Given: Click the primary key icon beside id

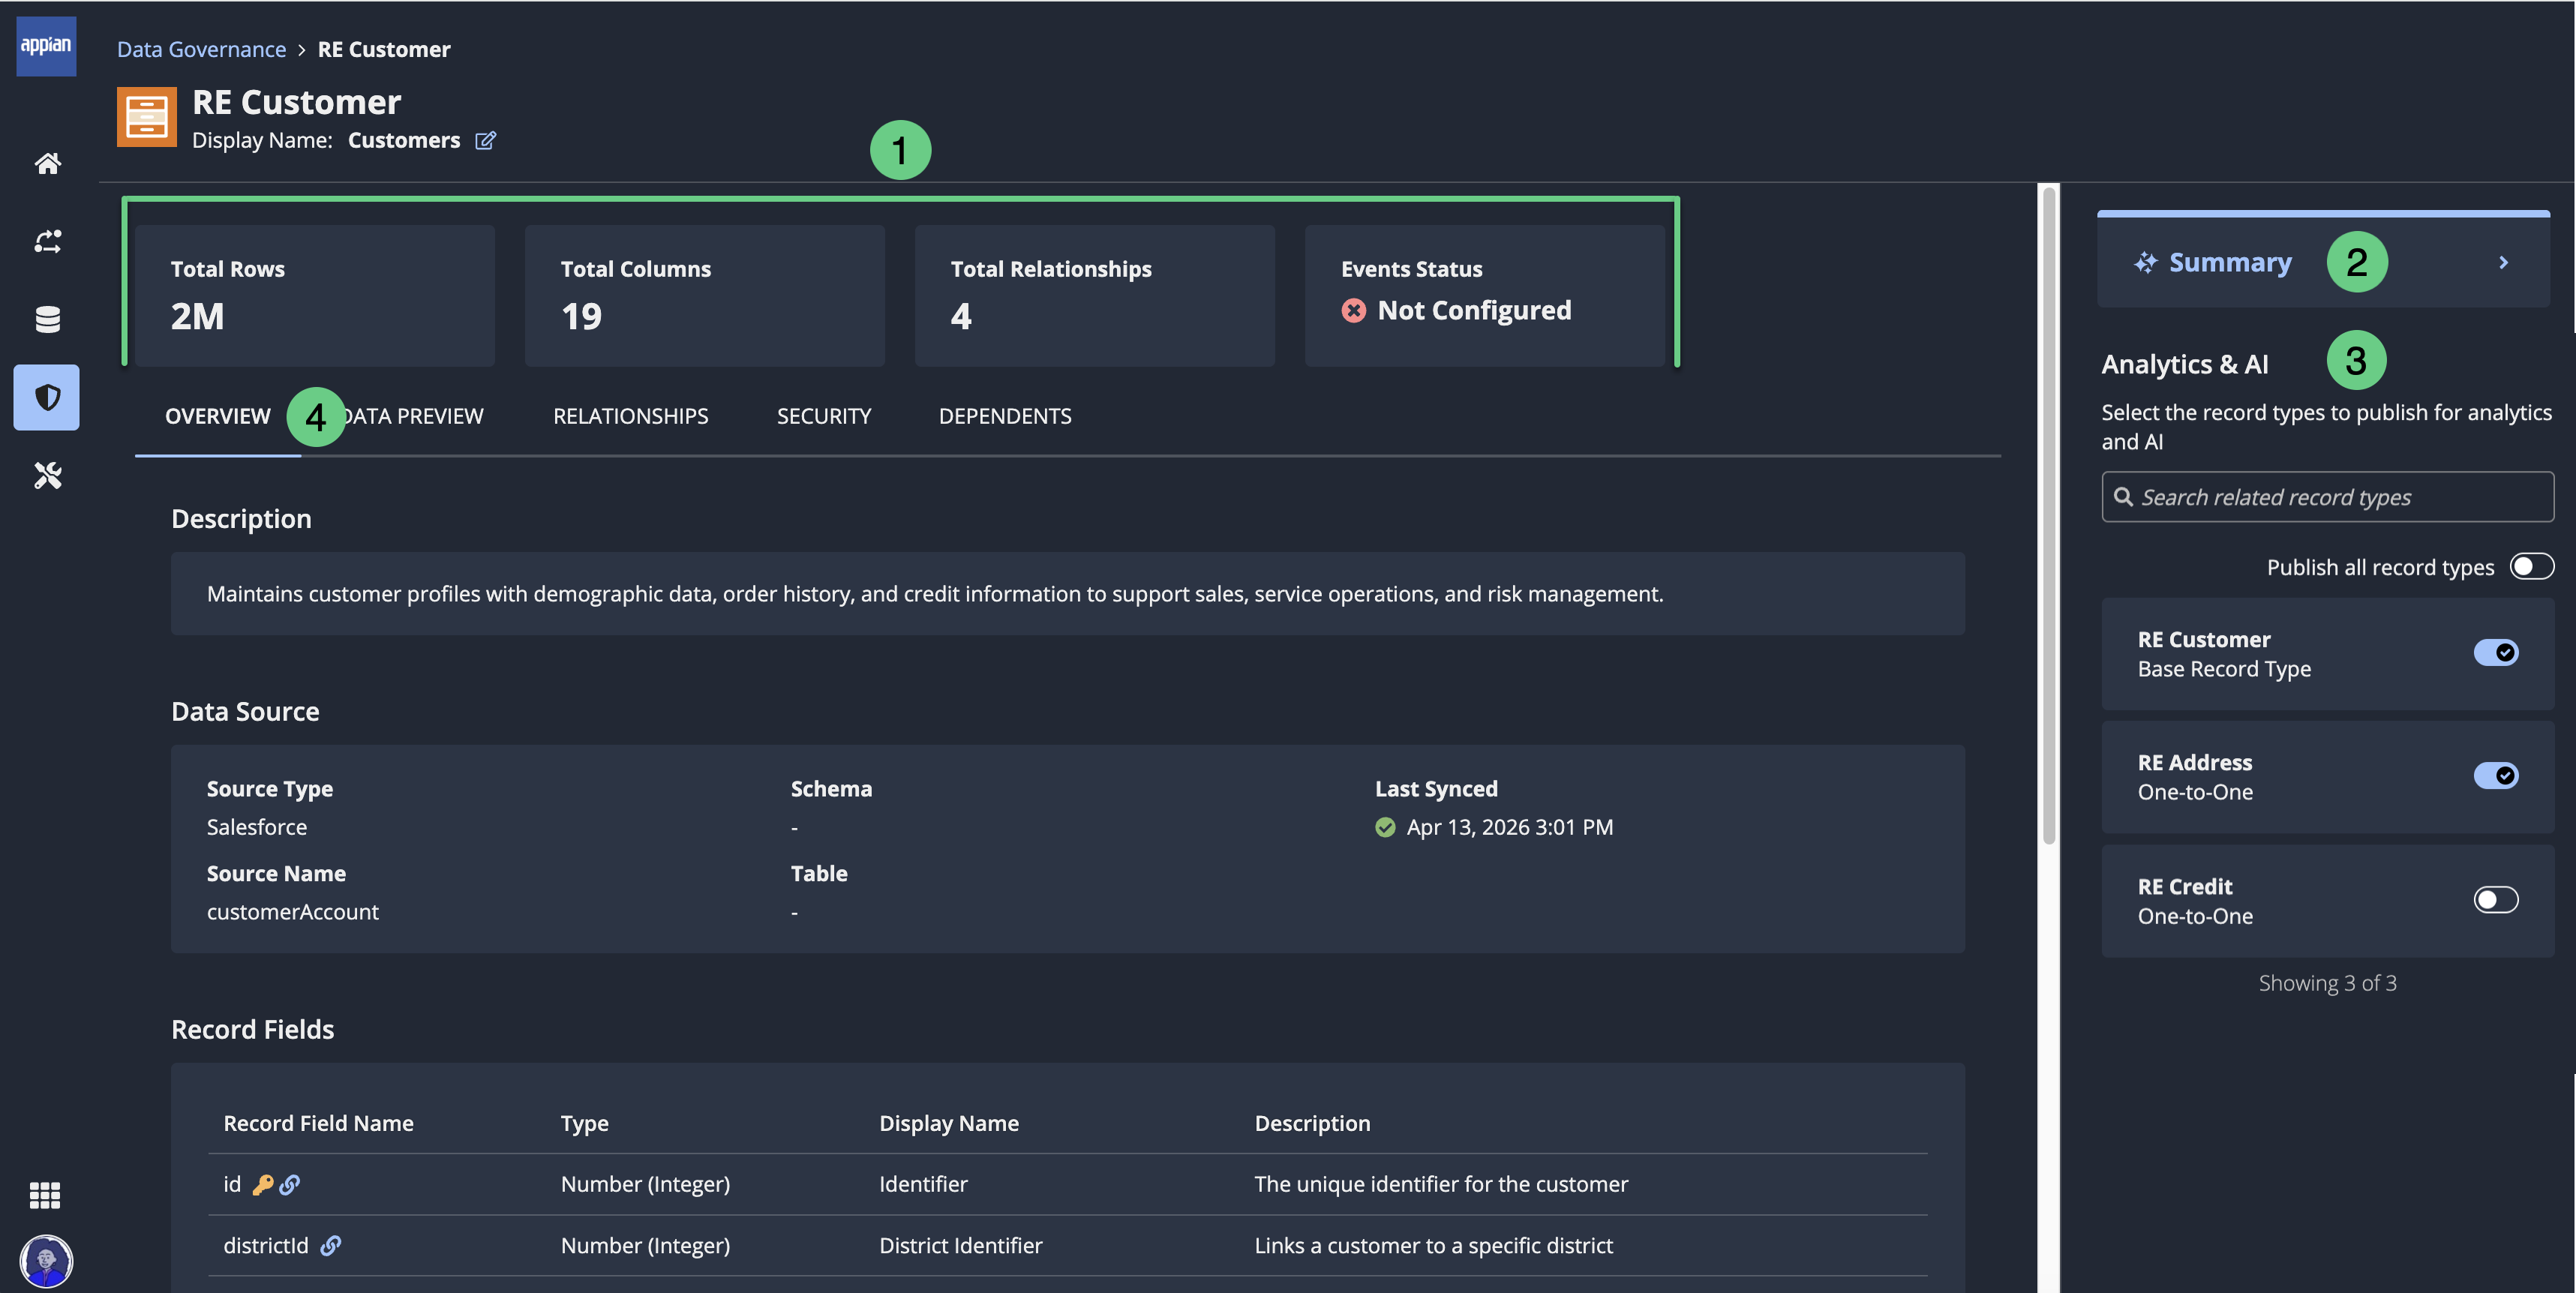Looking at the screenshot, I should tap(263, 1184).
